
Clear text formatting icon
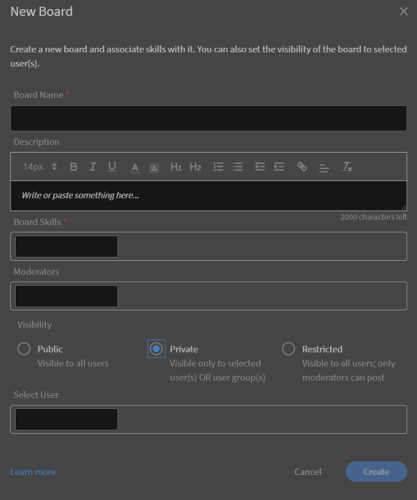[x=347, y=167]
